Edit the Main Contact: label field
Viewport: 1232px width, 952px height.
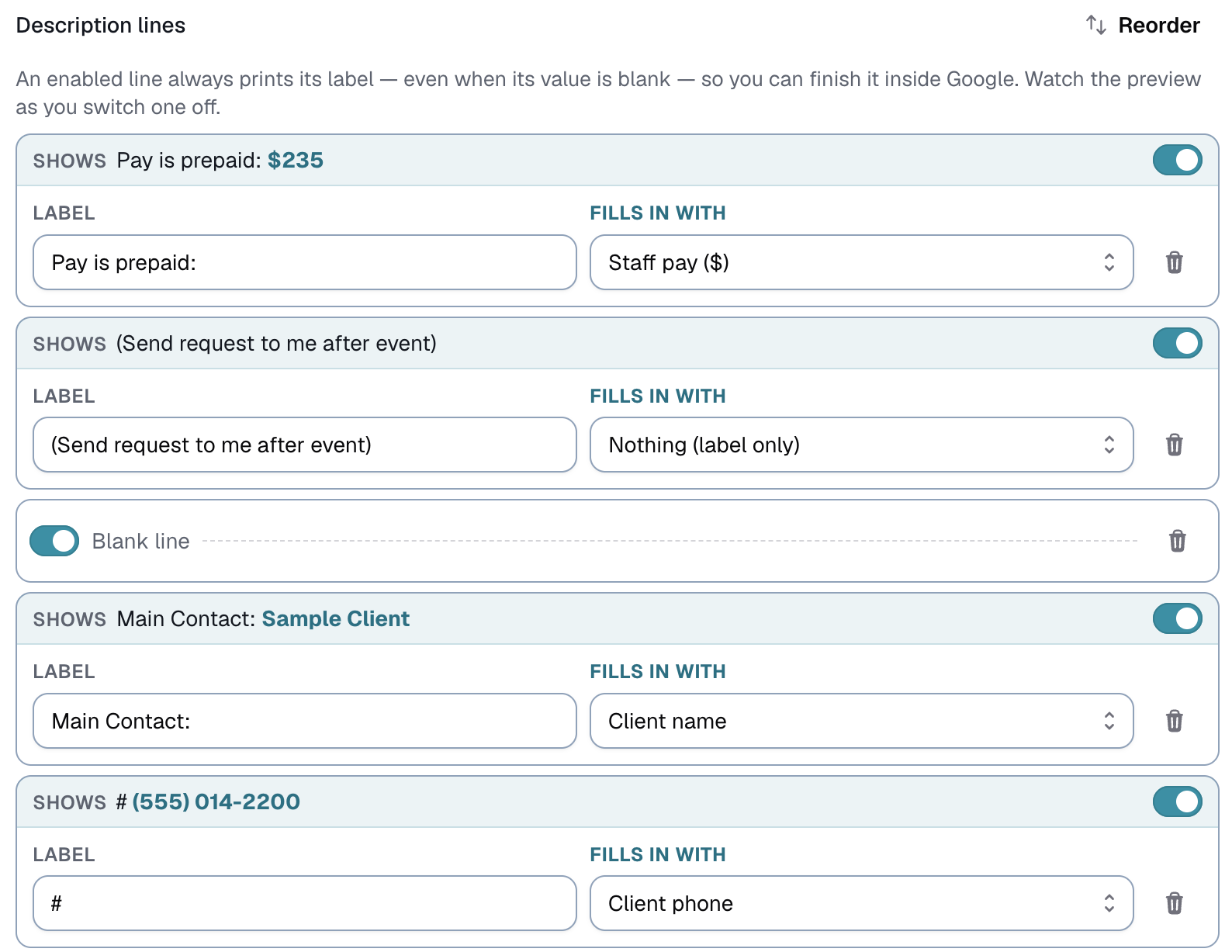[x=305, y=720]
